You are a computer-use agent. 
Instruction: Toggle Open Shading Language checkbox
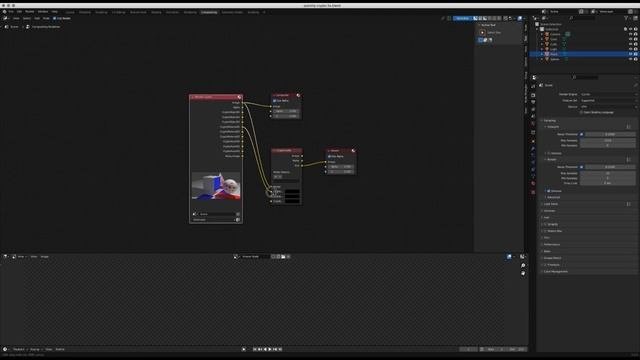[581, 112]
